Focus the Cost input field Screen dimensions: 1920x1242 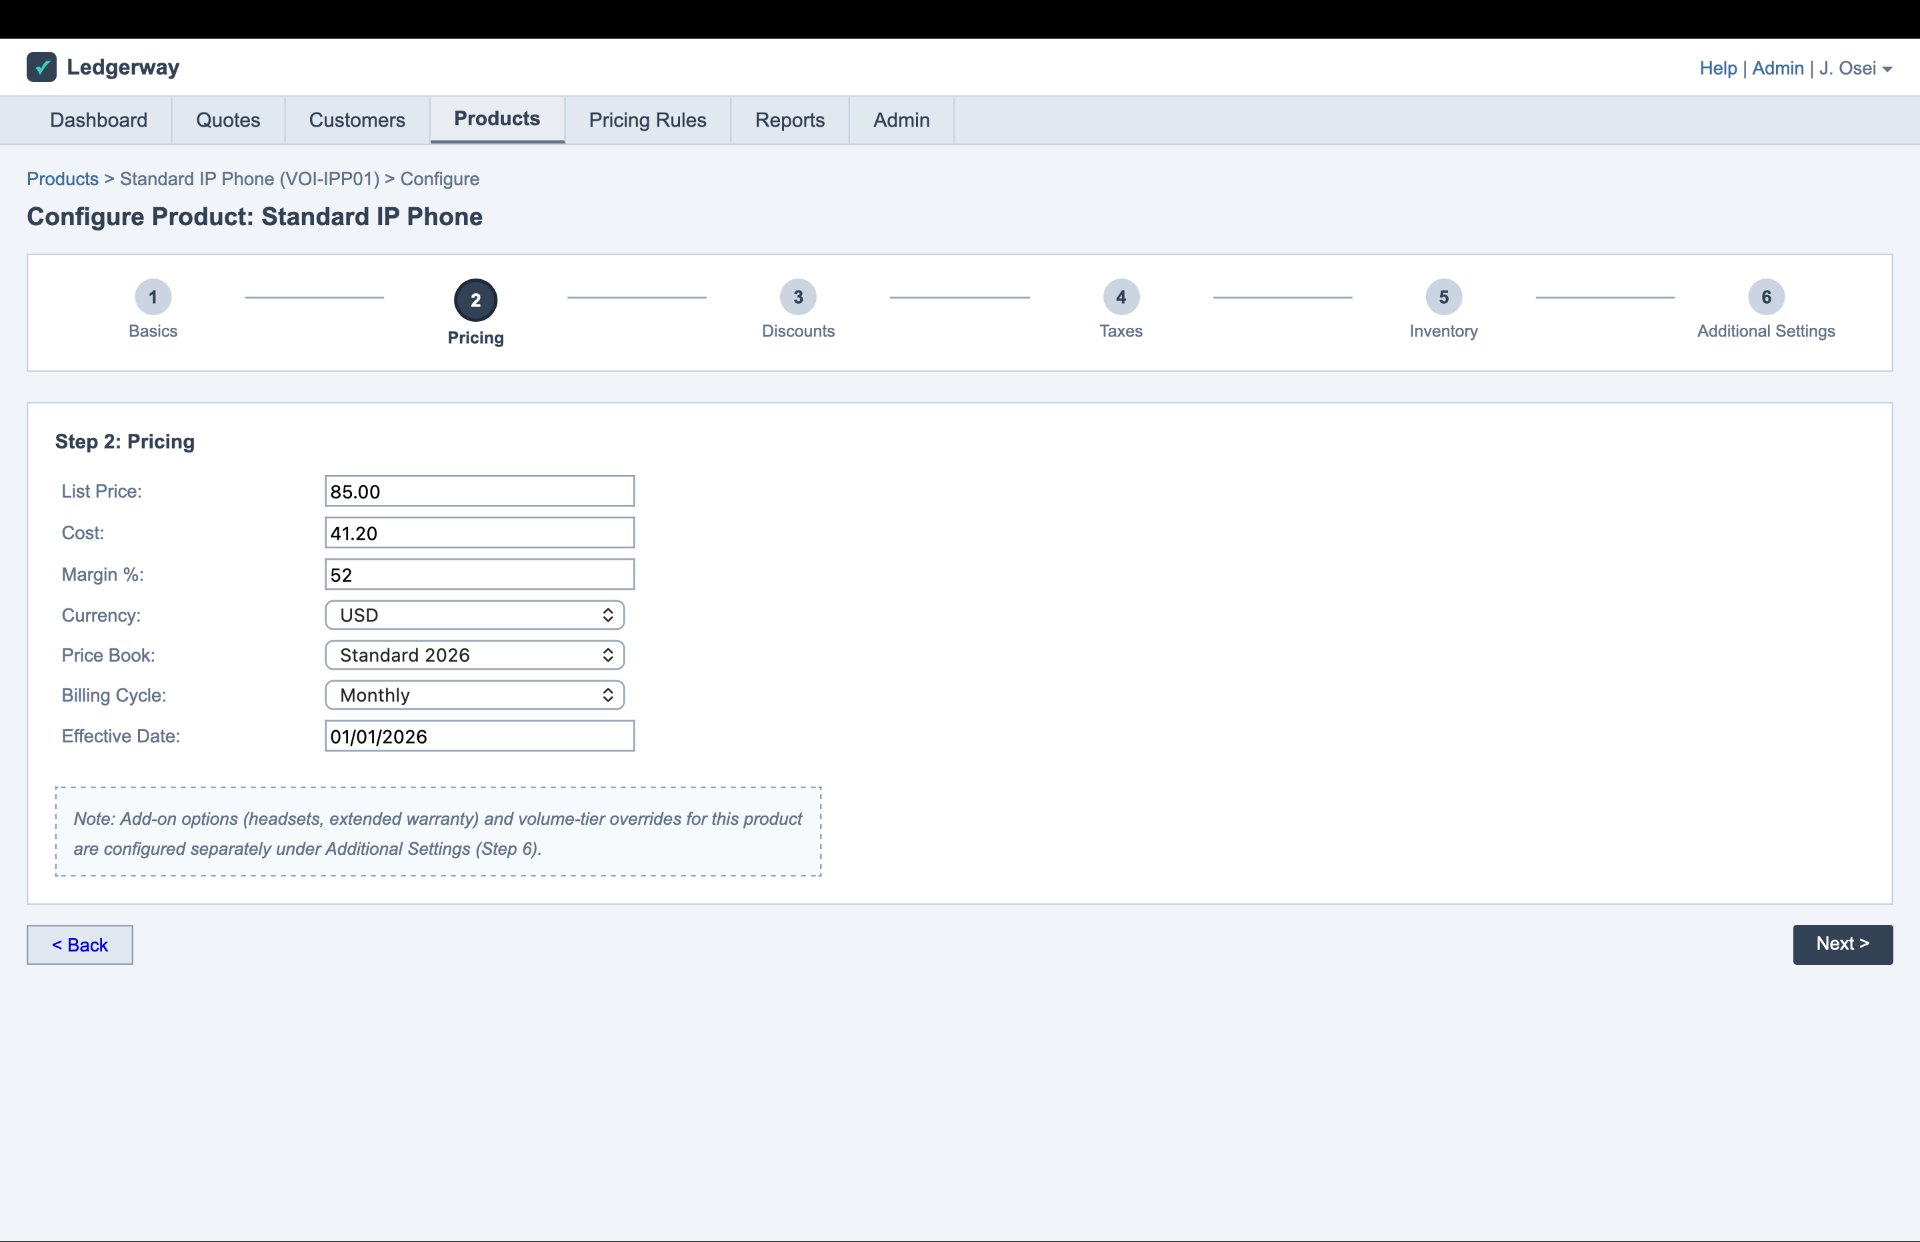pyautogui.click(x=480, y=533)
